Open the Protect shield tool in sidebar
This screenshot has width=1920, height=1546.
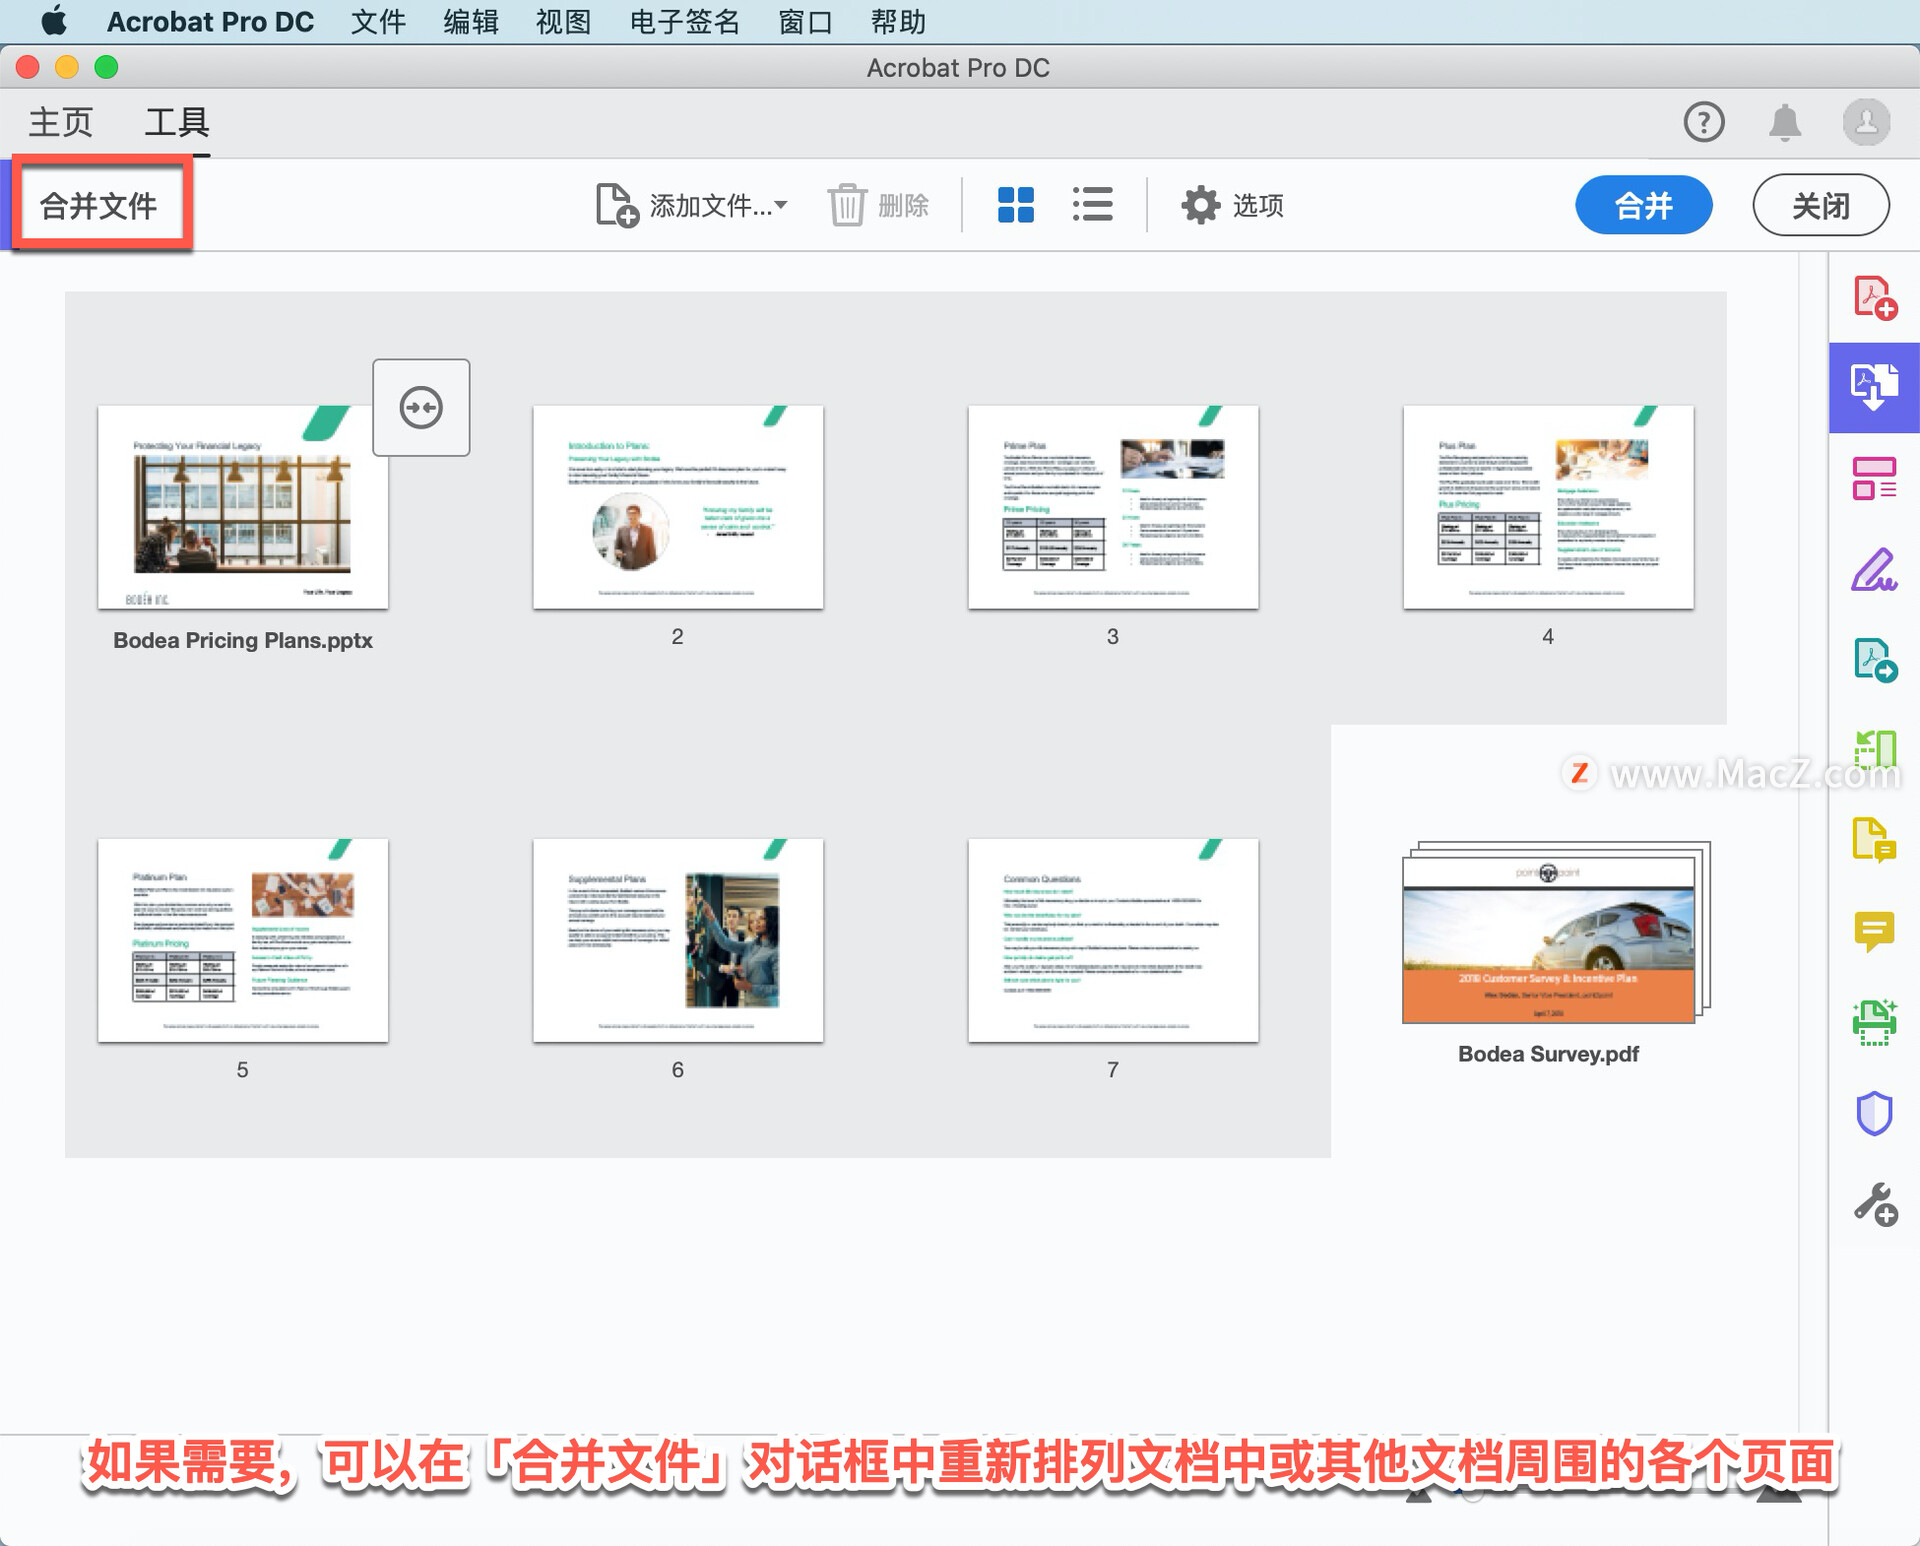[x=1874, y=1113]
